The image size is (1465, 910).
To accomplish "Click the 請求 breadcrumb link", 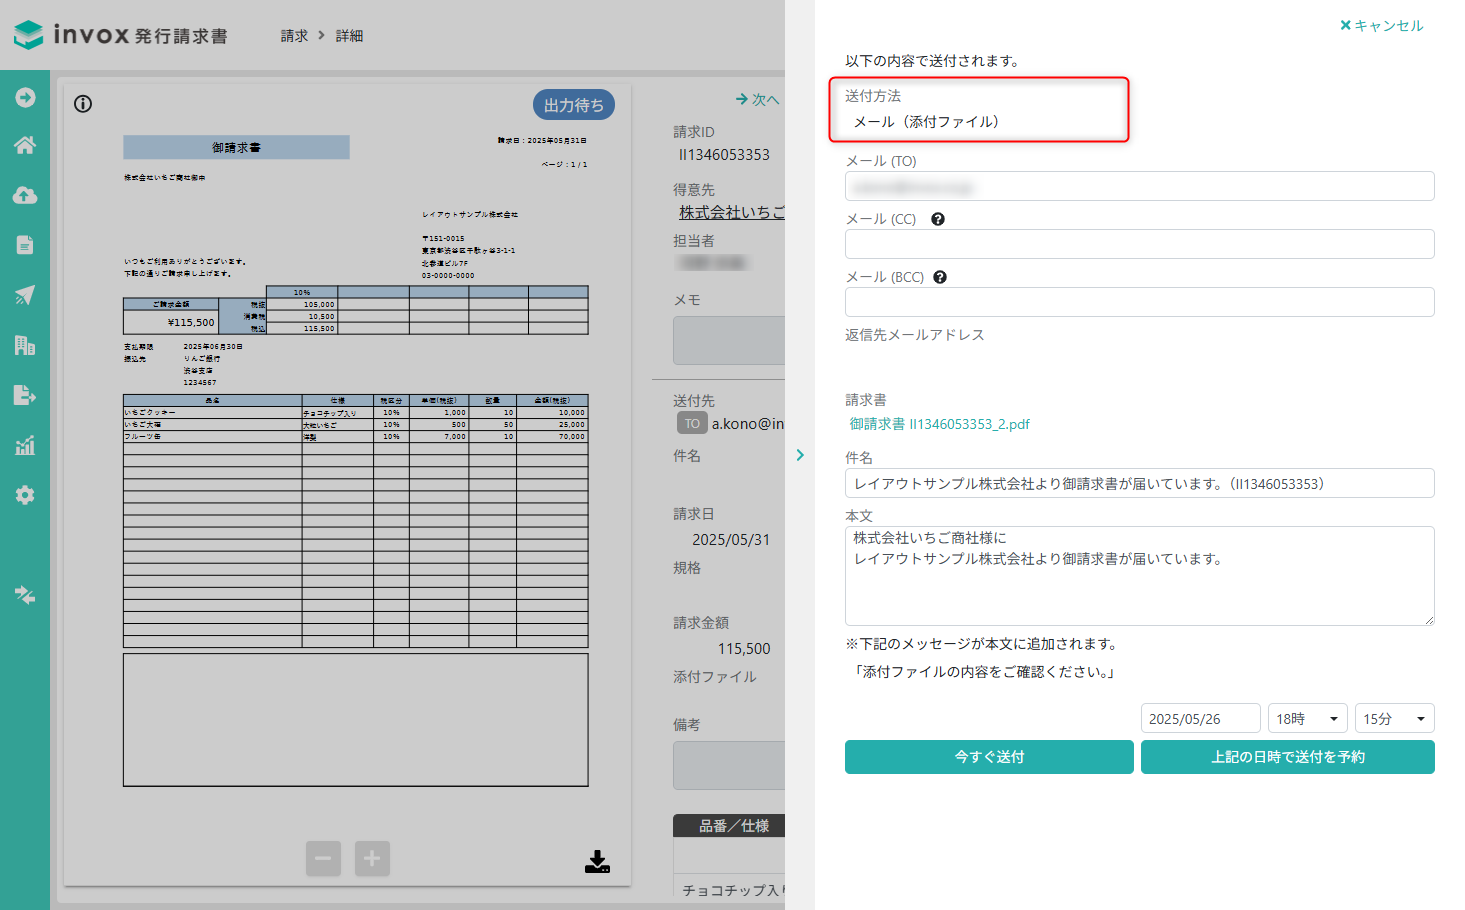I will (294, 36).
